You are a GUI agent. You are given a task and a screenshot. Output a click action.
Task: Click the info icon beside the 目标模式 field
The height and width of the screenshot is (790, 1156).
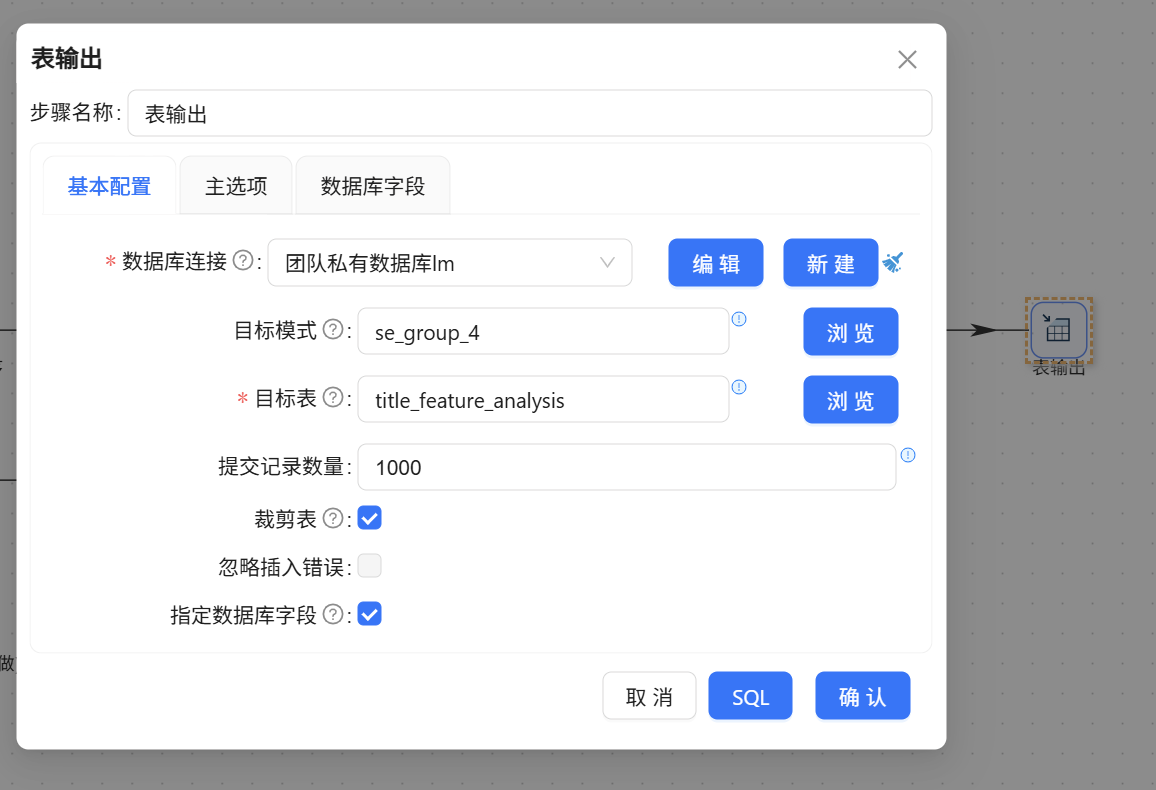739,319
